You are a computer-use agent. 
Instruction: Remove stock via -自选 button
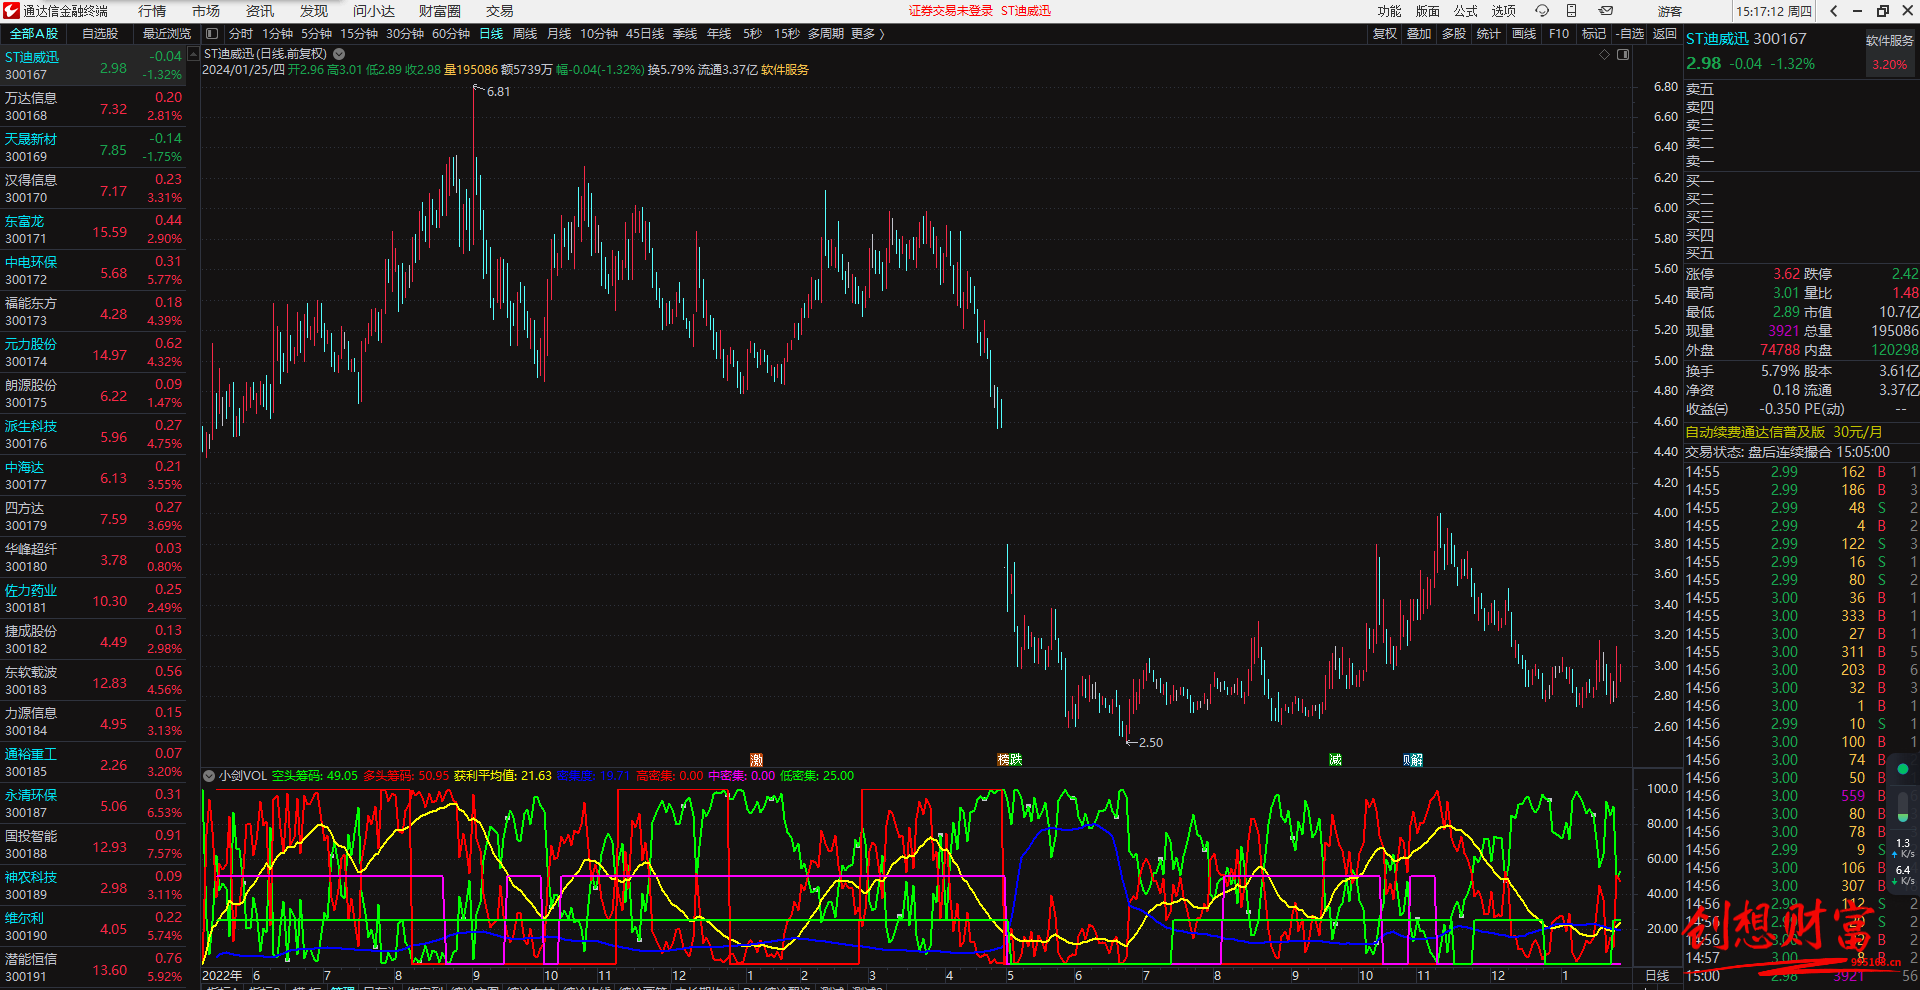(1630, 34)
